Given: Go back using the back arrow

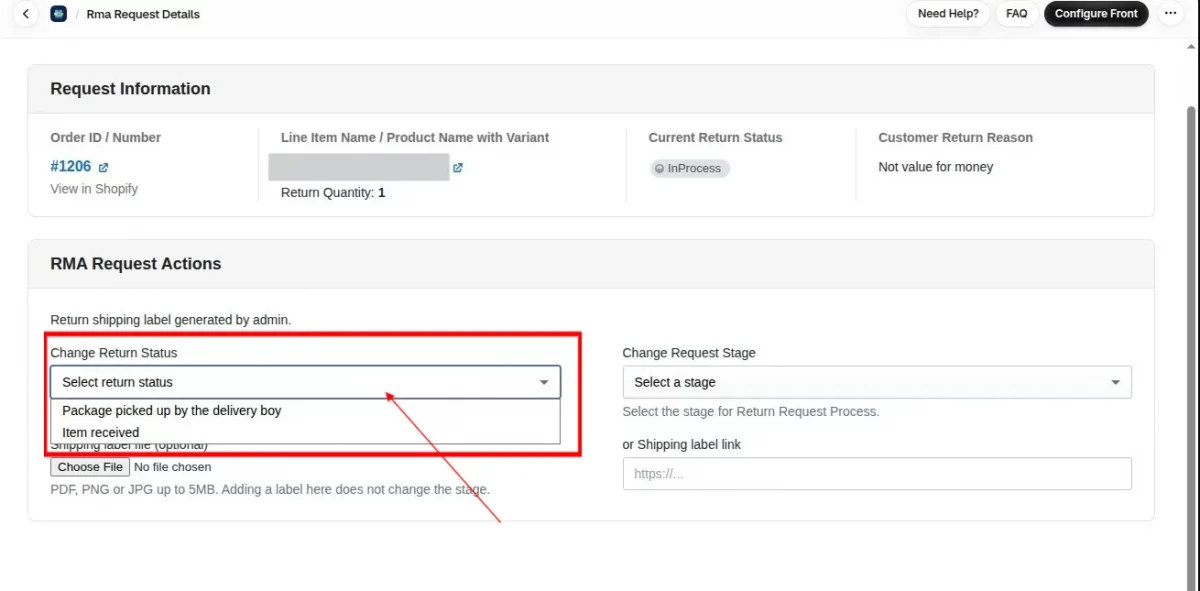Looking at the screenshot, I should click(x=26, y=14).
